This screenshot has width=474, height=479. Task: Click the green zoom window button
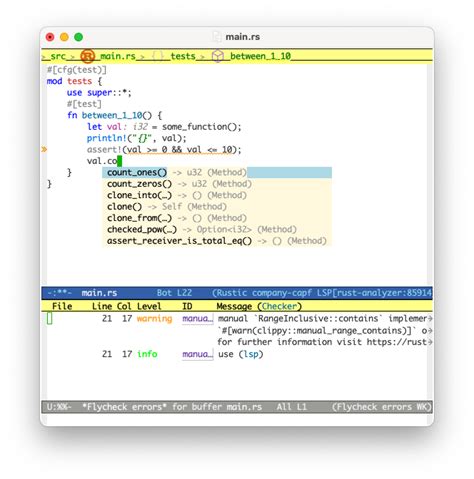[x=78, y=37]
